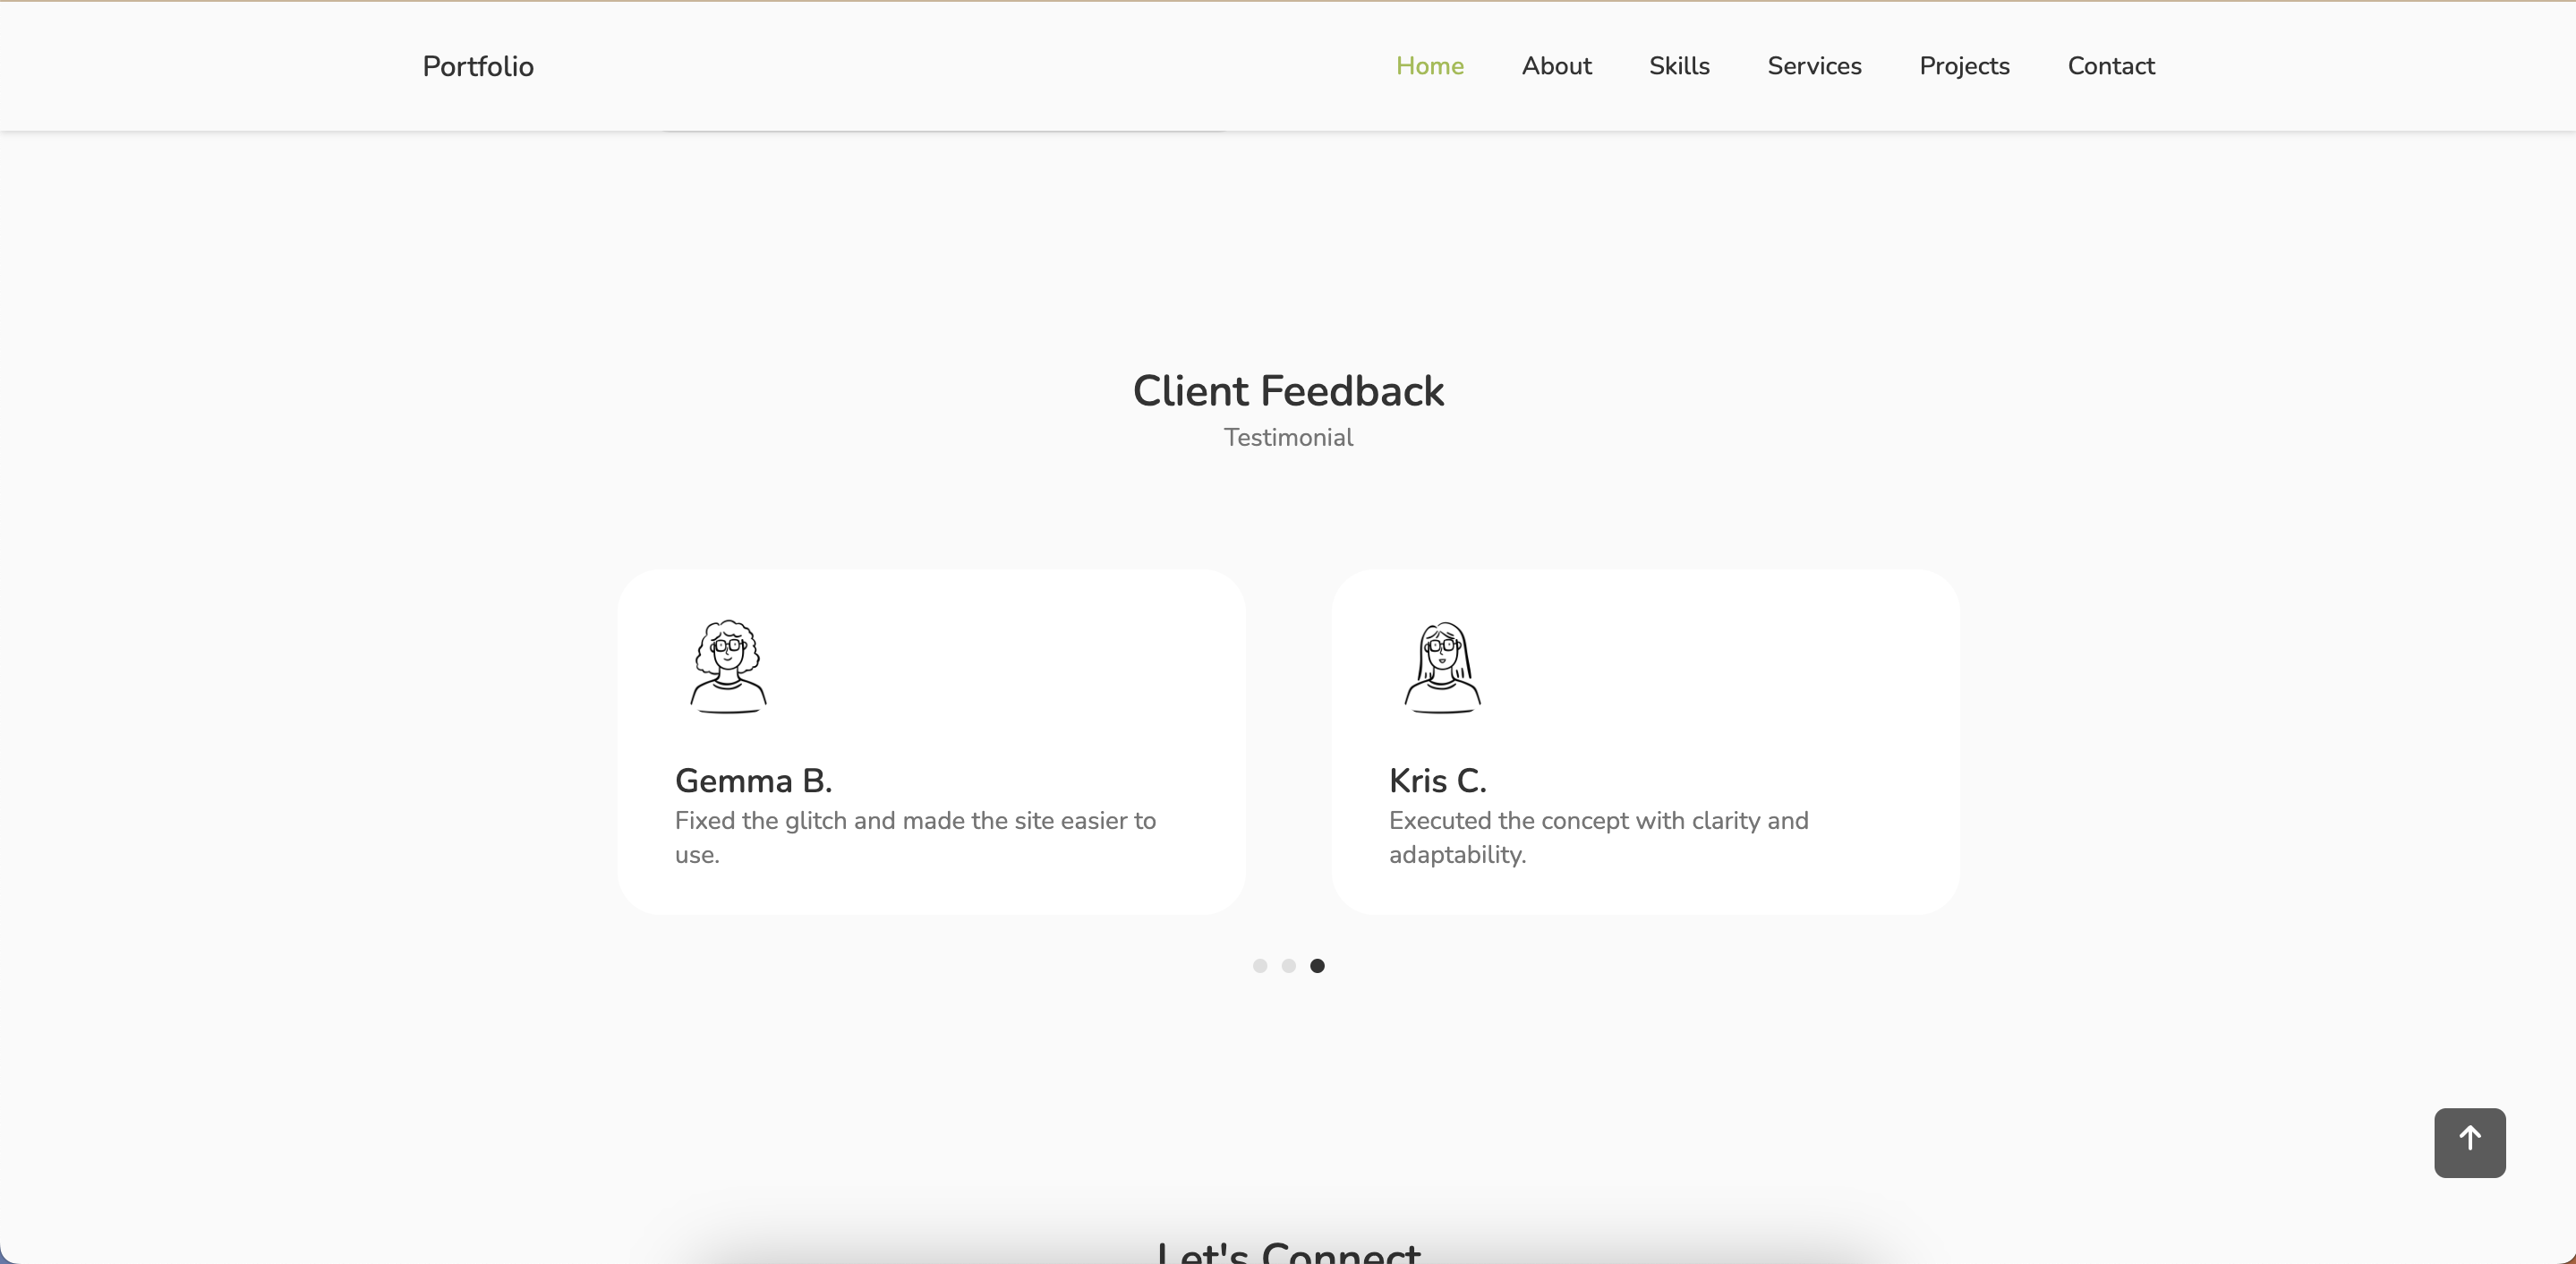Expand the Projects navigation section
This screenshot has width=2576, height=1264.
pos(1965,65)
